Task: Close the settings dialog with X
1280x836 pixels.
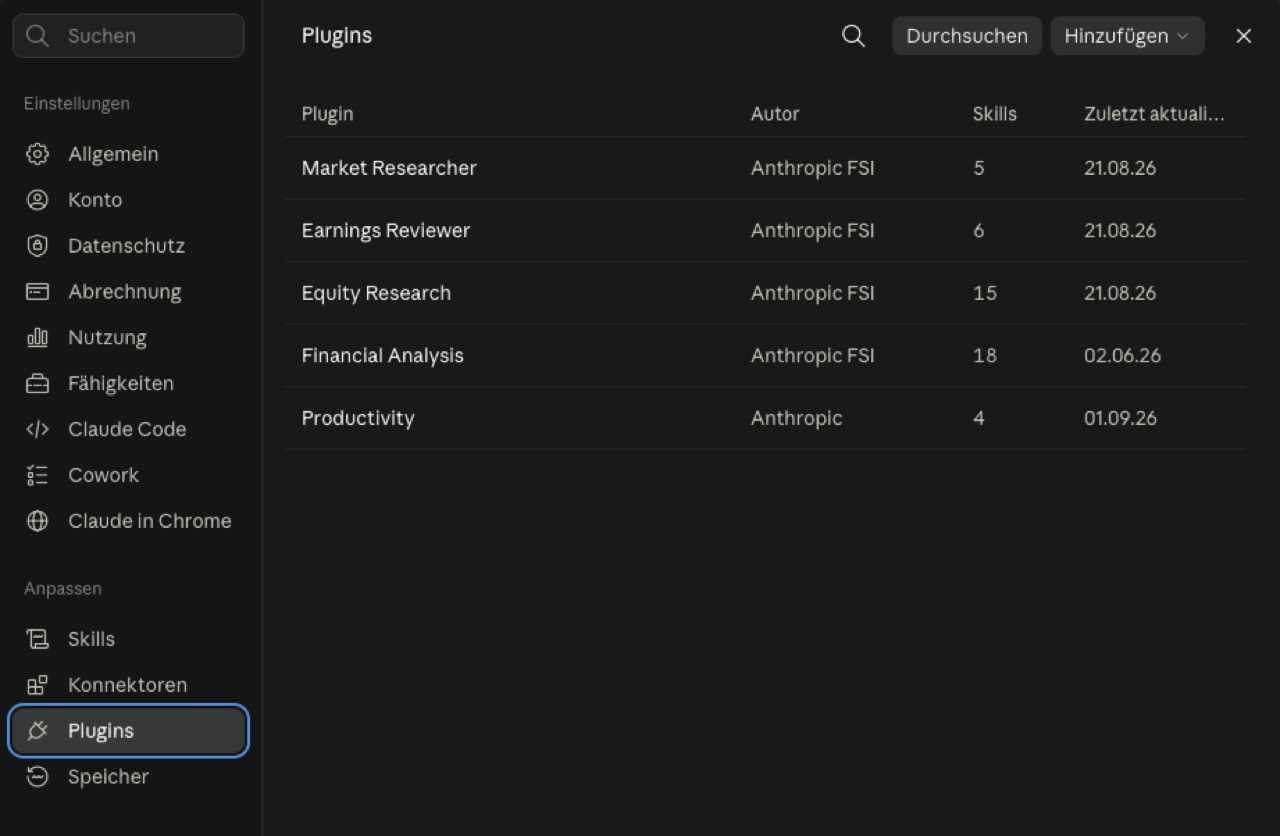Action: [1244, 36]
